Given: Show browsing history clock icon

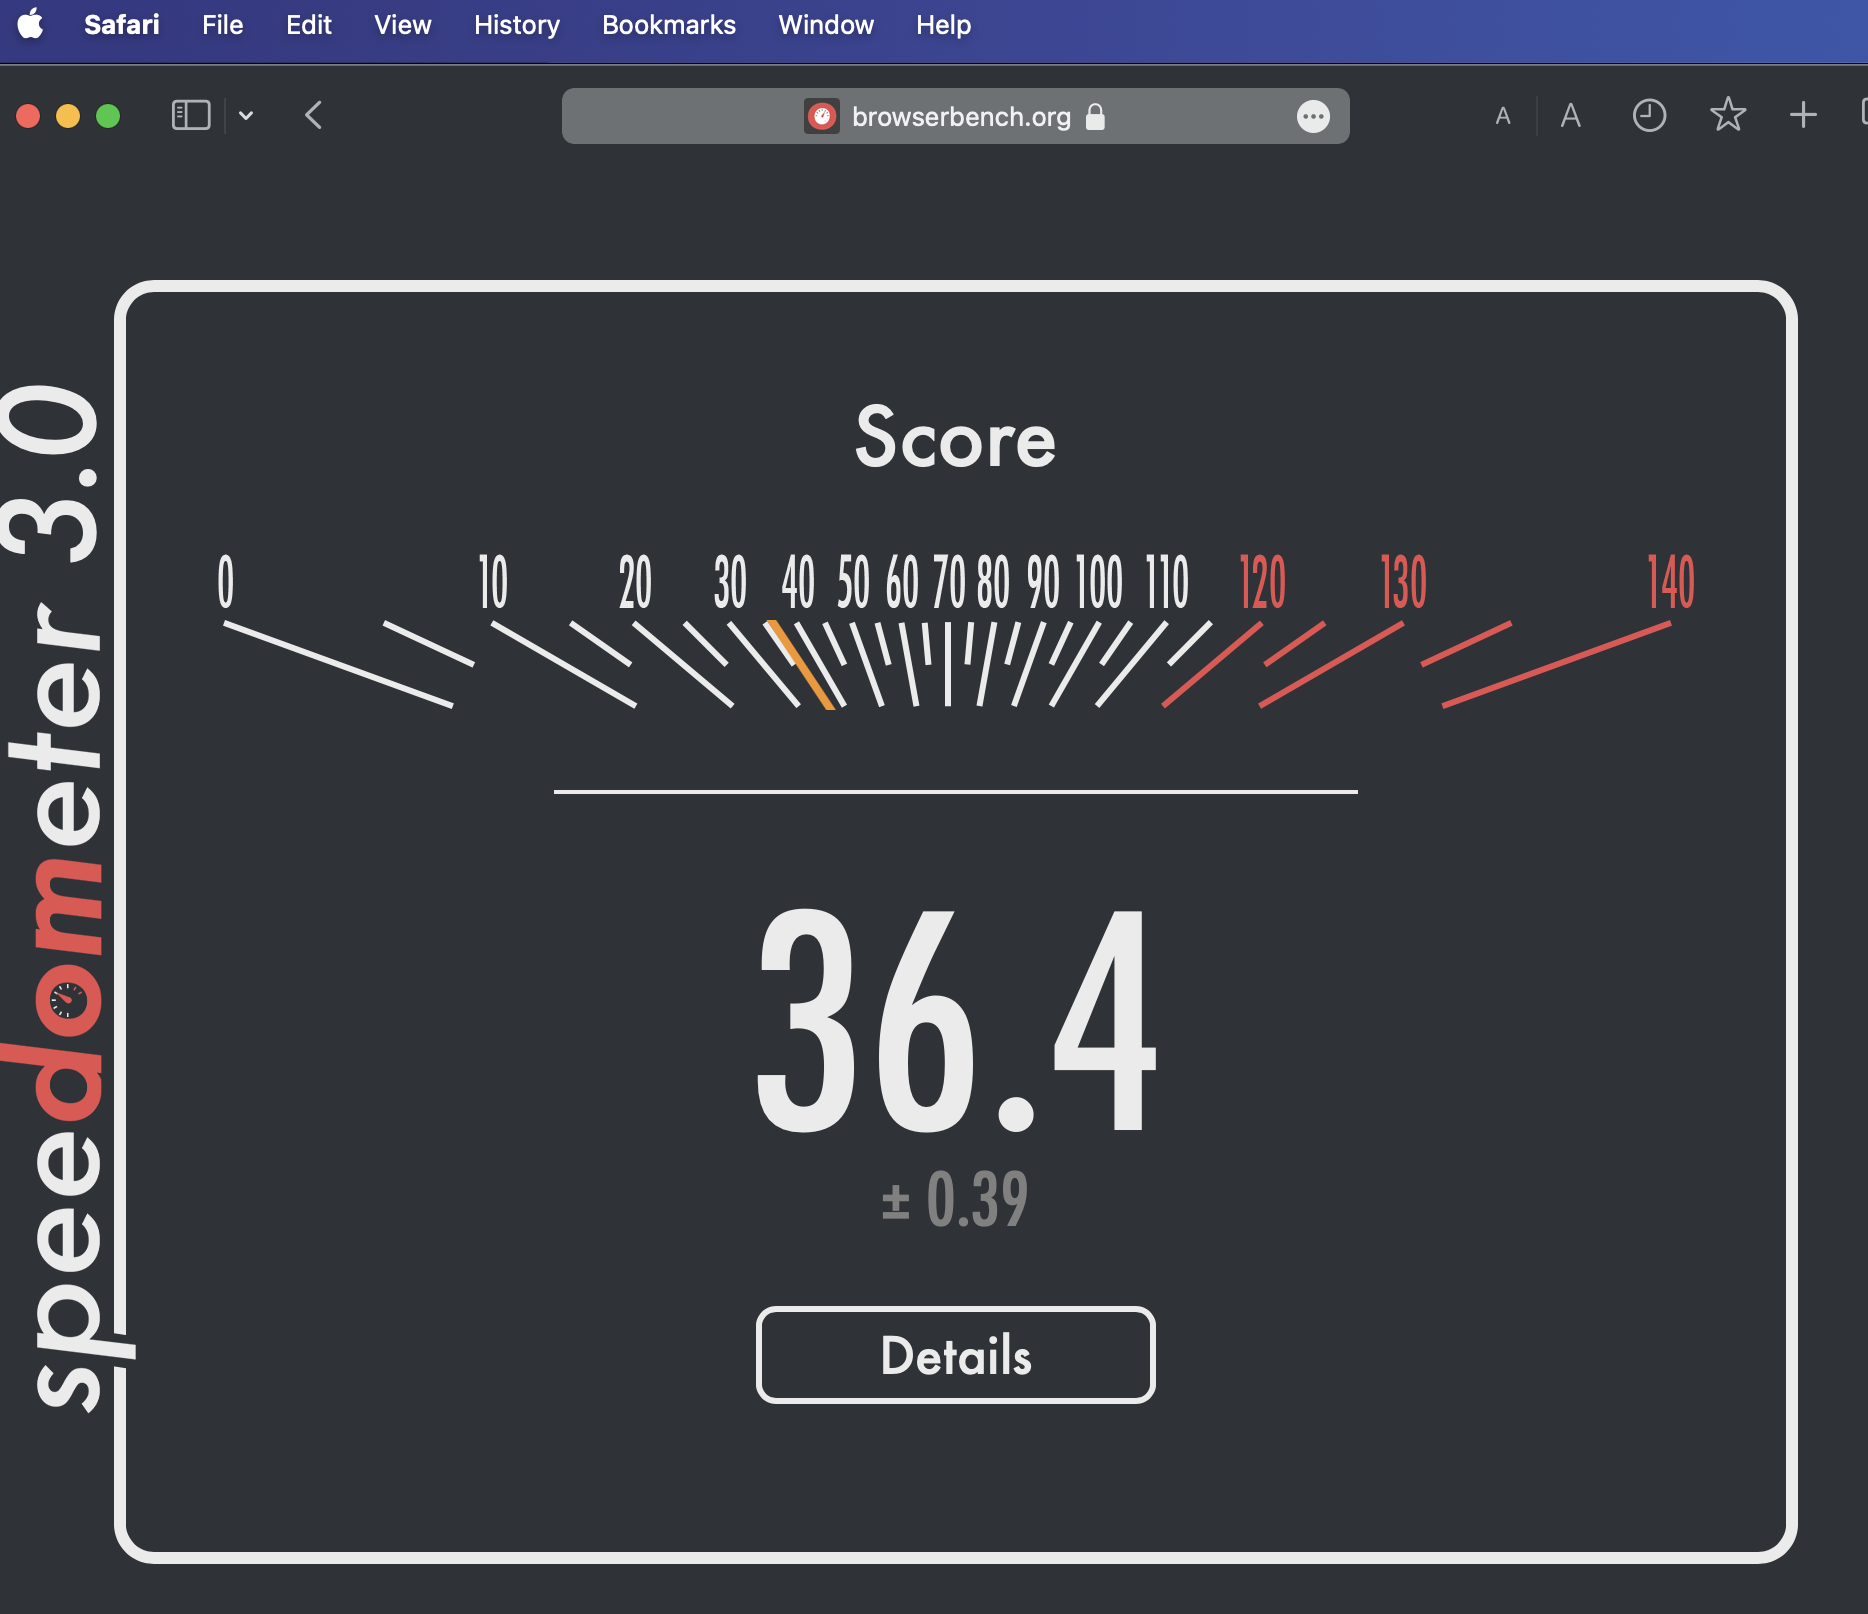Looking at the screenshot, I should tap(1649, 116).
